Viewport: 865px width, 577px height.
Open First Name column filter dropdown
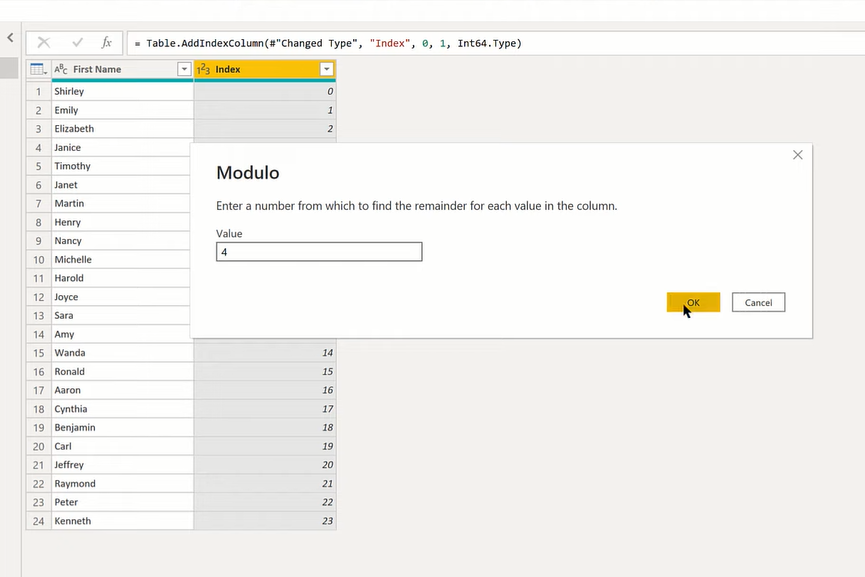184,69
